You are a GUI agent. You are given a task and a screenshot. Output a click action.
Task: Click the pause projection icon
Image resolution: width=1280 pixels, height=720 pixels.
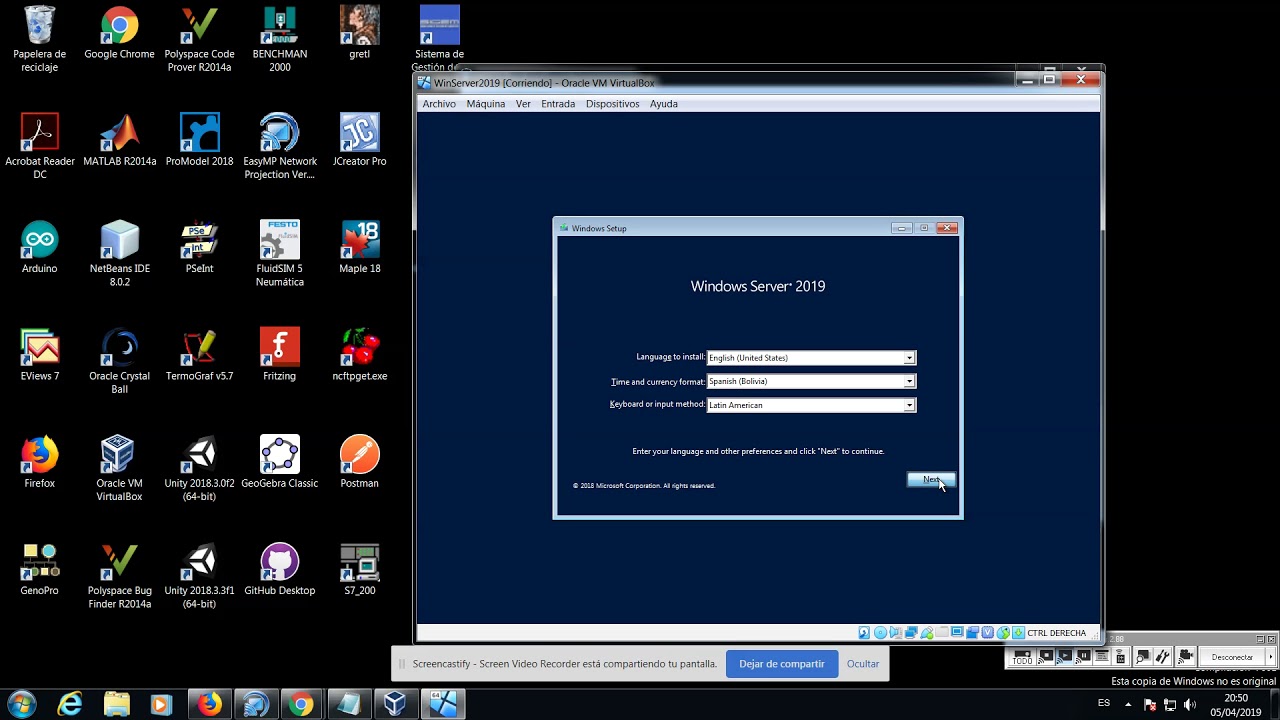1083,657
